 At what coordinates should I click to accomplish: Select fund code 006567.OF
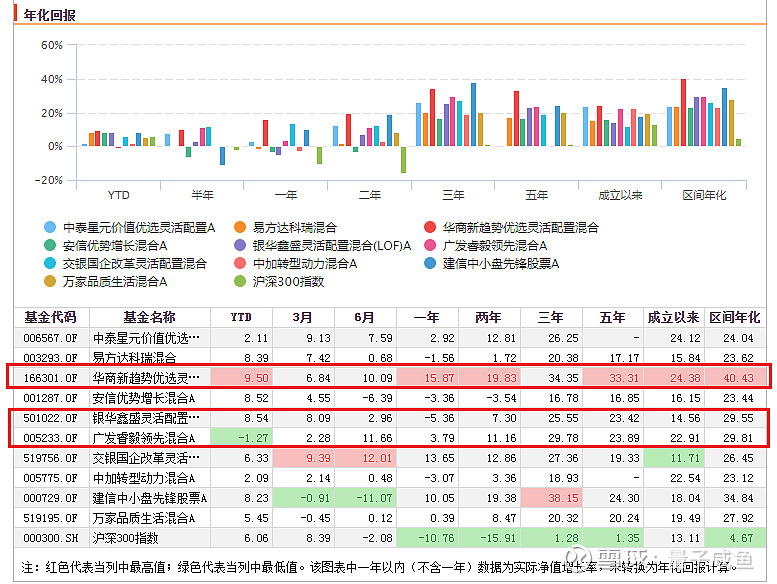pos(51,338)
